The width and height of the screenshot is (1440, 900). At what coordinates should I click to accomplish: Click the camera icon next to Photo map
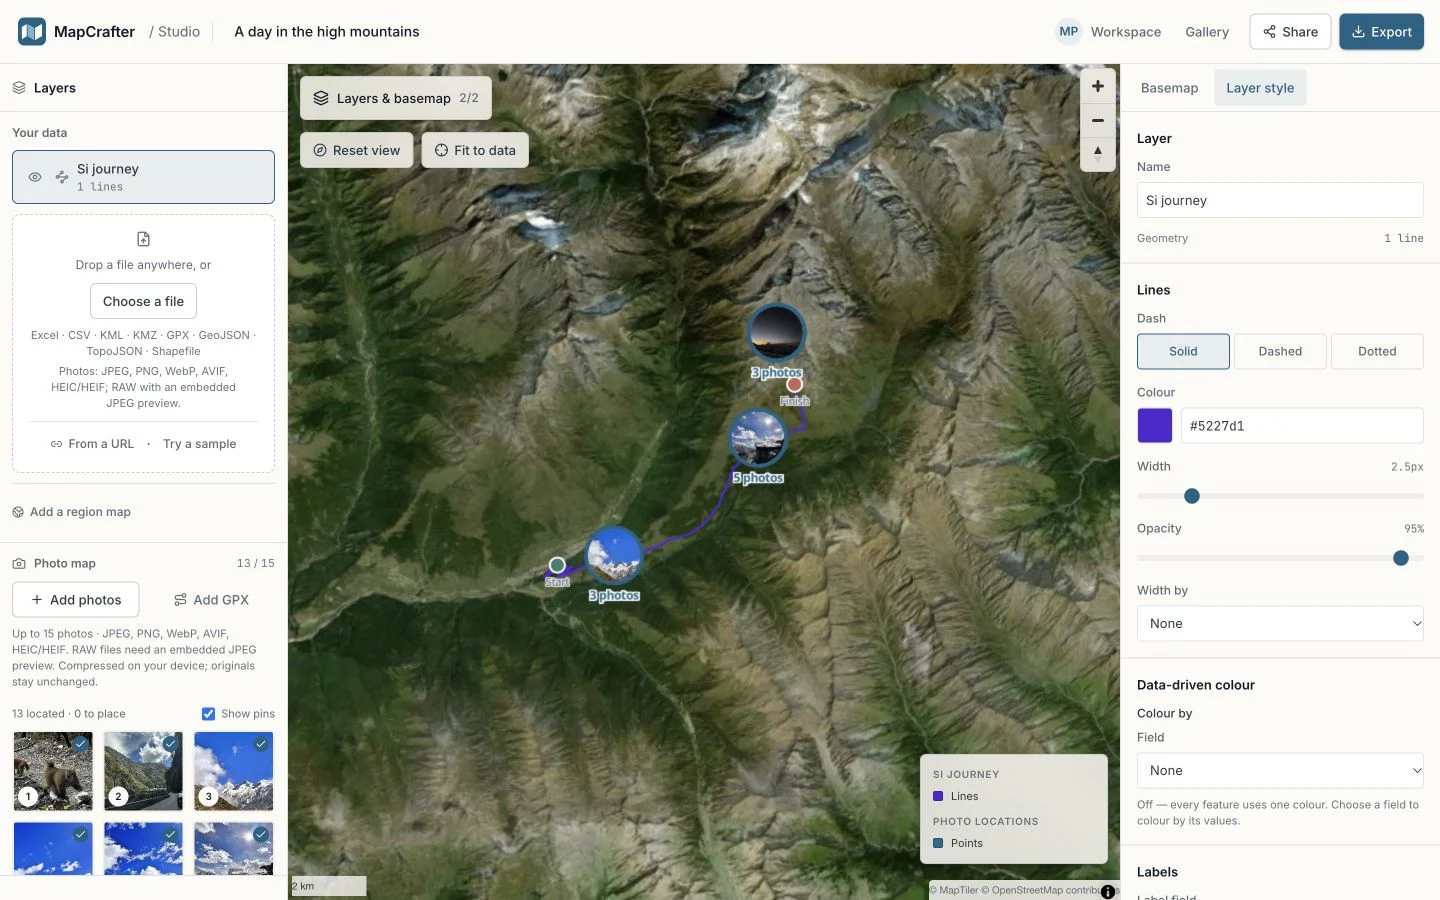pyautogui.click(x=19, y=564)
